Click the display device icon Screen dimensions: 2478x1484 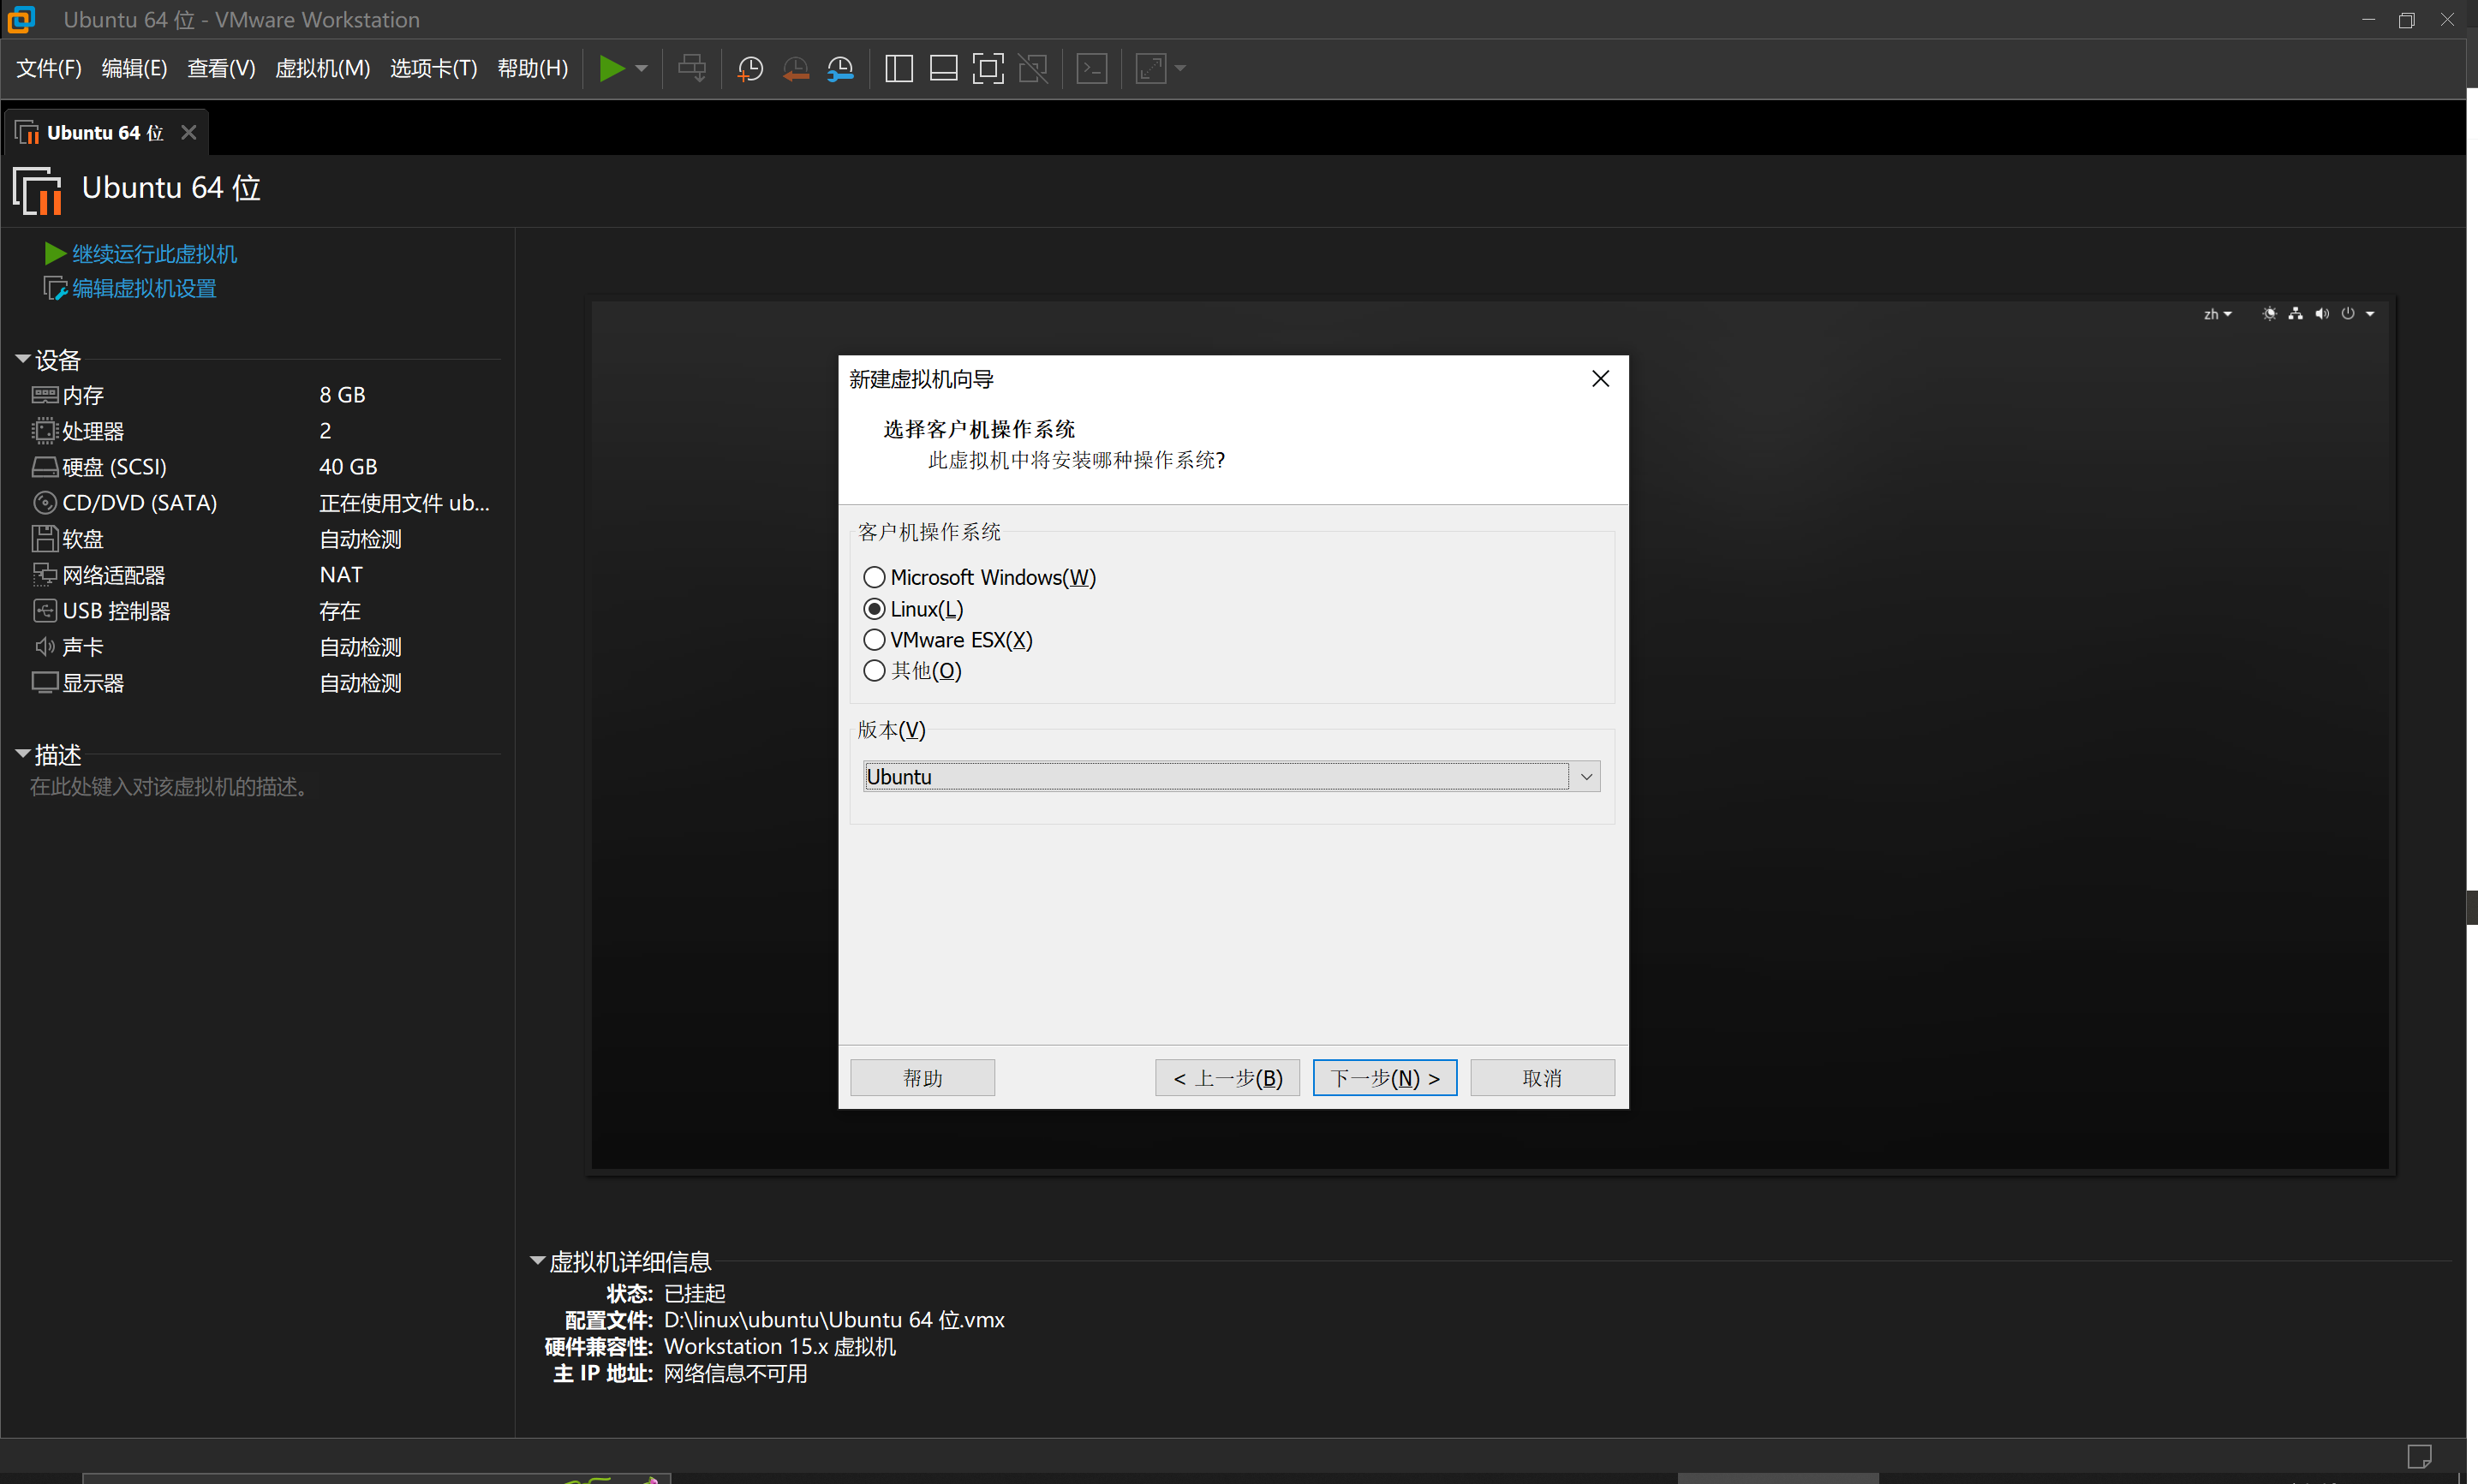click(x=45, y=683)
